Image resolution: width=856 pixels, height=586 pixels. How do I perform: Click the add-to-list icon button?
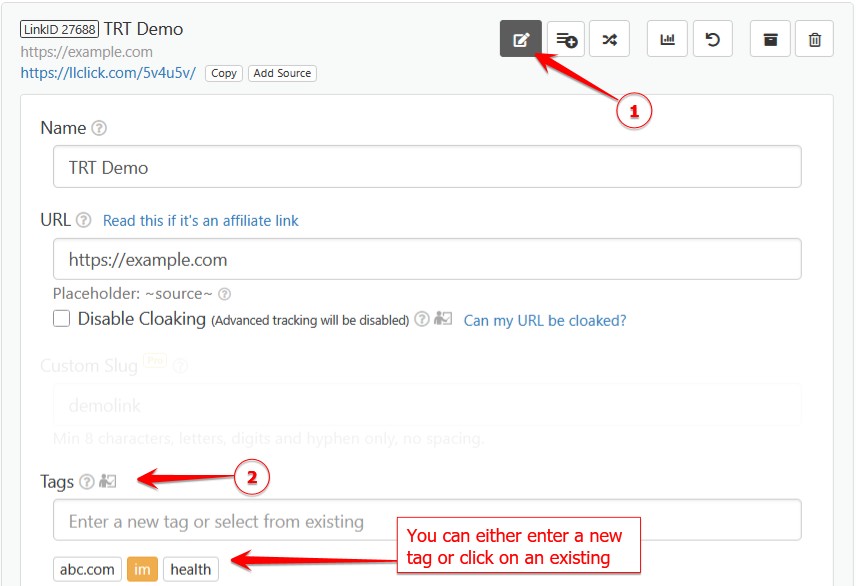(x=566, y=40)
